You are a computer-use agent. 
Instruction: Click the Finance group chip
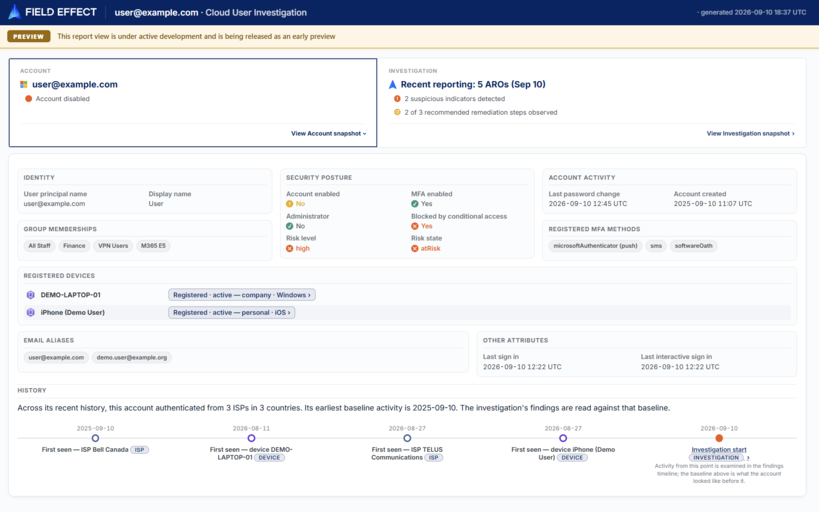tap(74, 246)
